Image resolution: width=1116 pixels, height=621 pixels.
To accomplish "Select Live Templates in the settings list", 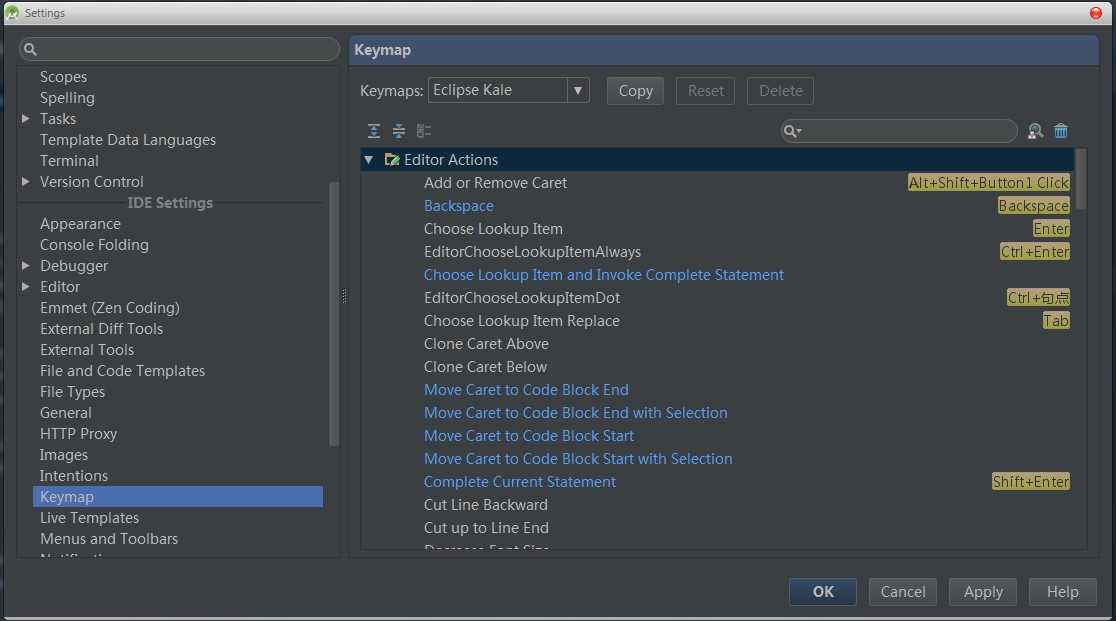I will [89, 518].
